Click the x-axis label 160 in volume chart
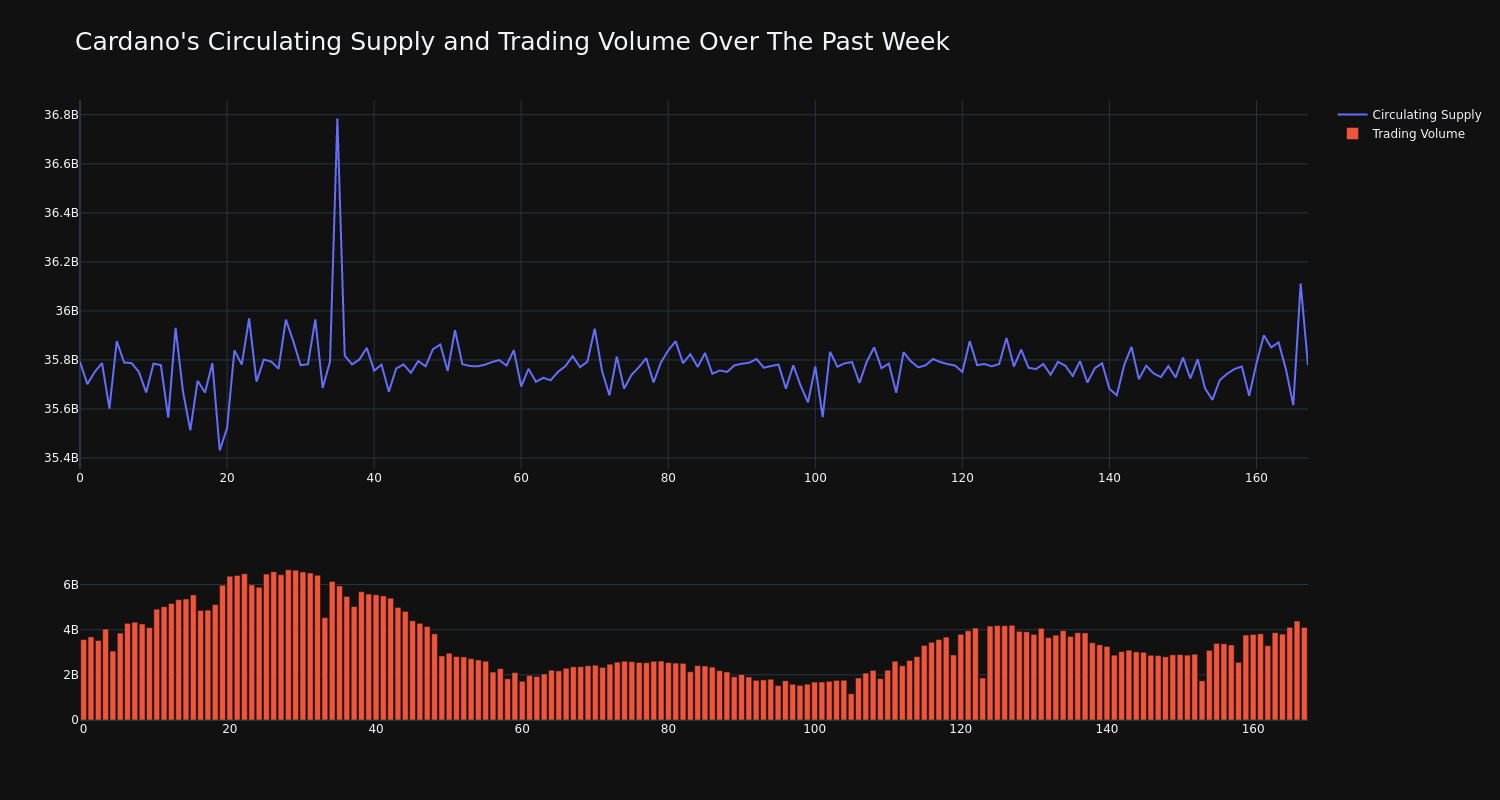Screen dimensions: 1500x800 coord(1253,729)
